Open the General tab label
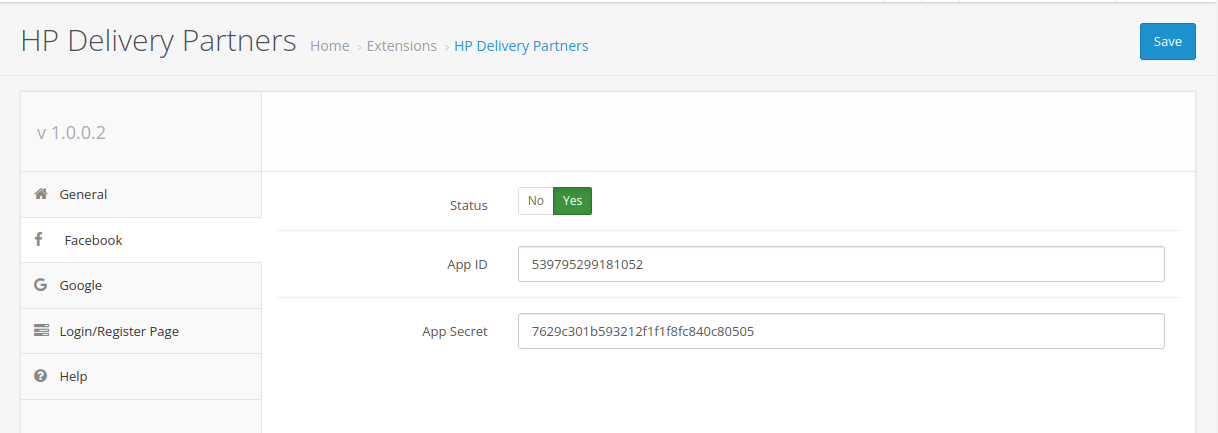The width and height of the screenshot is (1218, 433). 83,194
